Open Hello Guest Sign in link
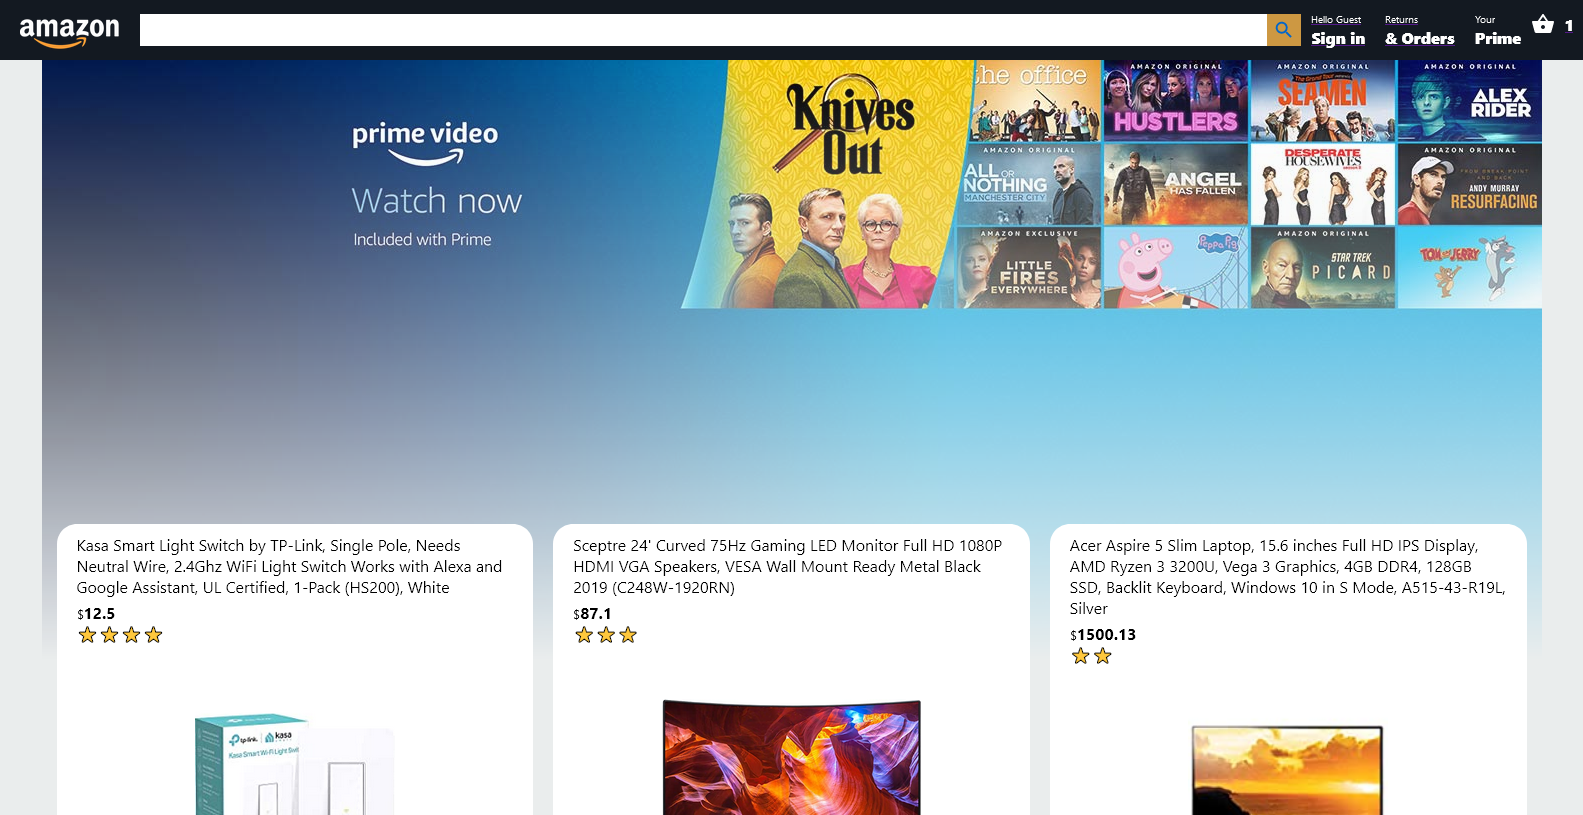This screenshot has height=815, width=1583. tap(1338, 31)
